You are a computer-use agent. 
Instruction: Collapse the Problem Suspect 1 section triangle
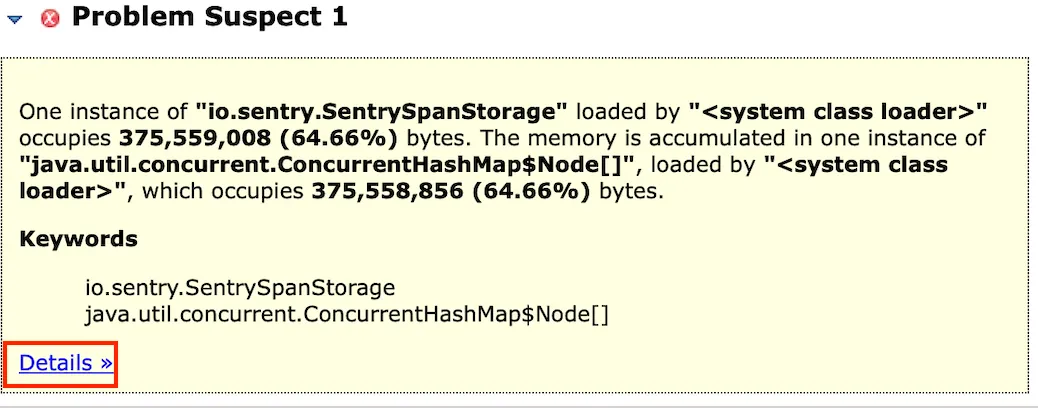[x=14, y=19]
